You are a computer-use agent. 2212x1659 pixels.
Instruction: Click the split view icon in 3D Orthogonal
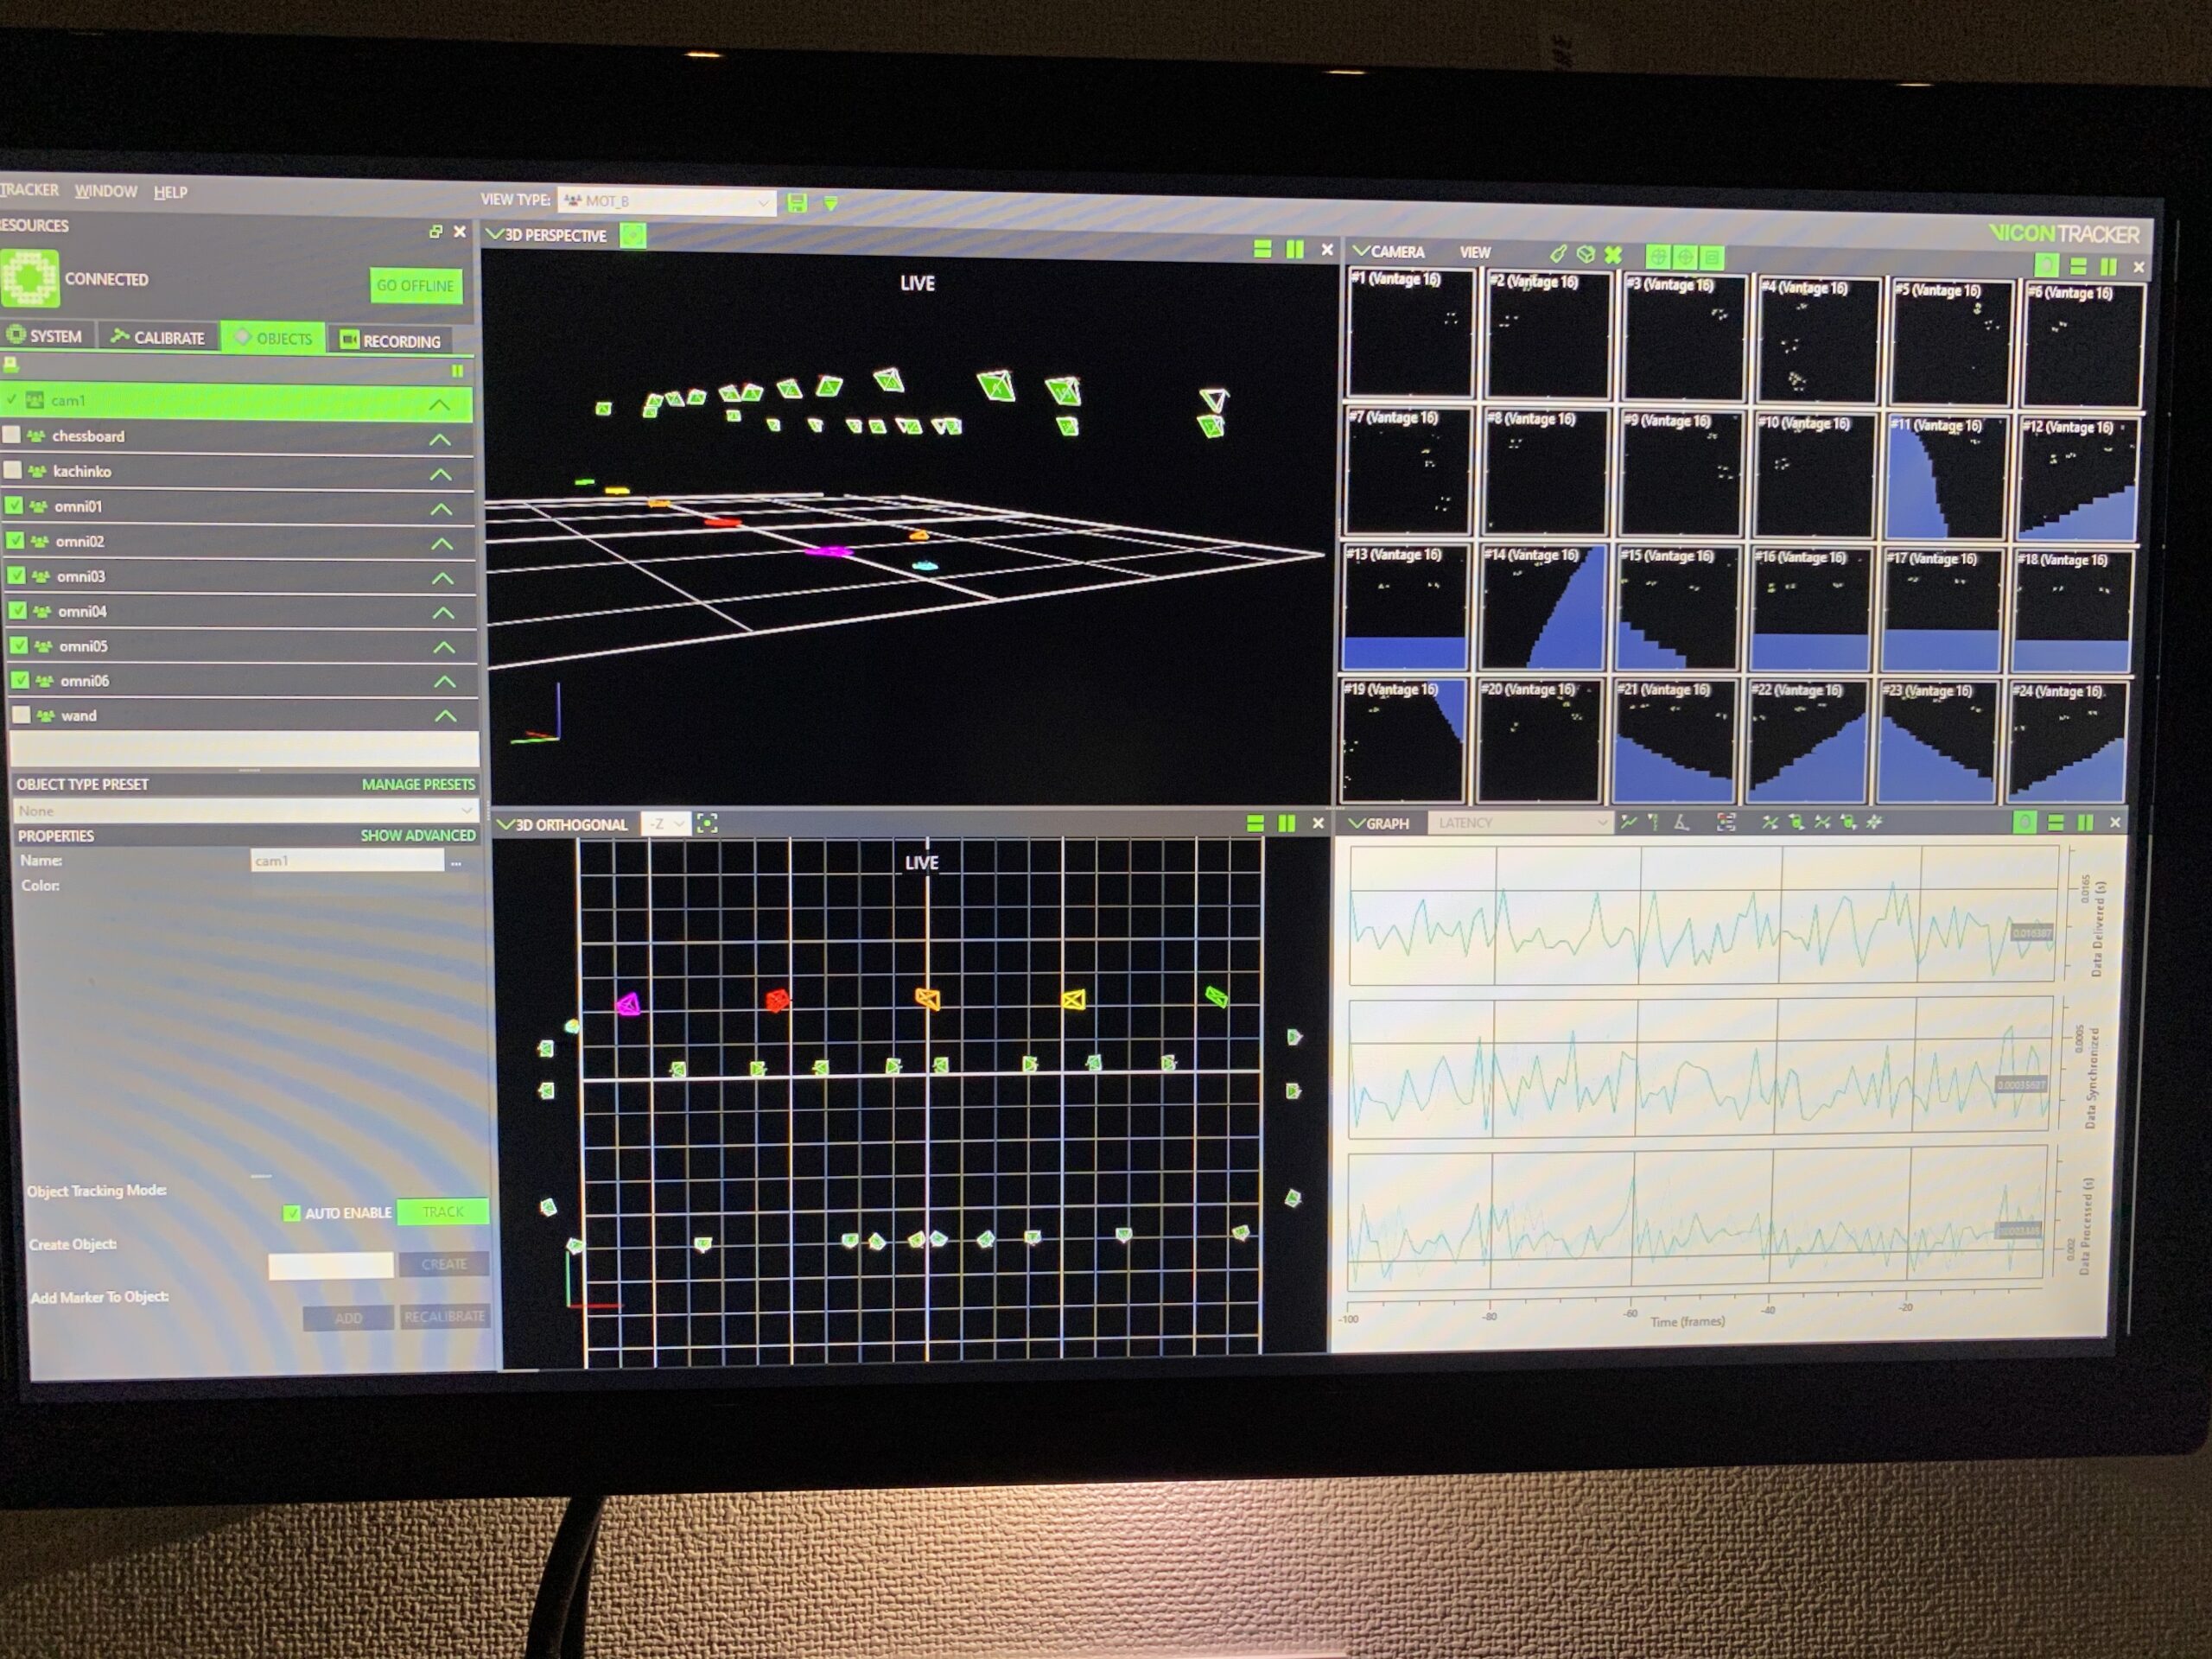1255,823
